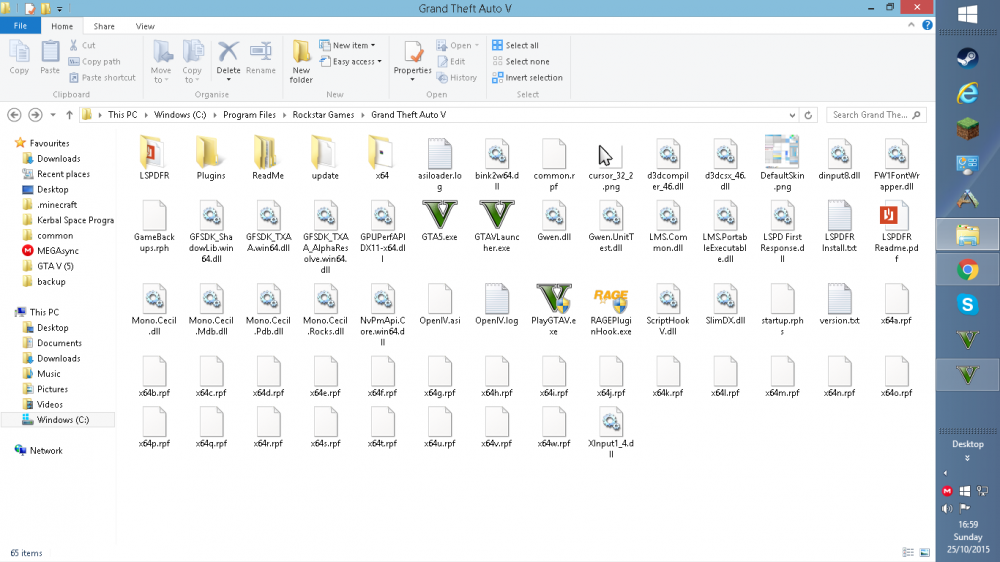Open MEGAsync in Favourites
The width and height of the screenshot is (1000, 562).
click(x=50, y=251)
